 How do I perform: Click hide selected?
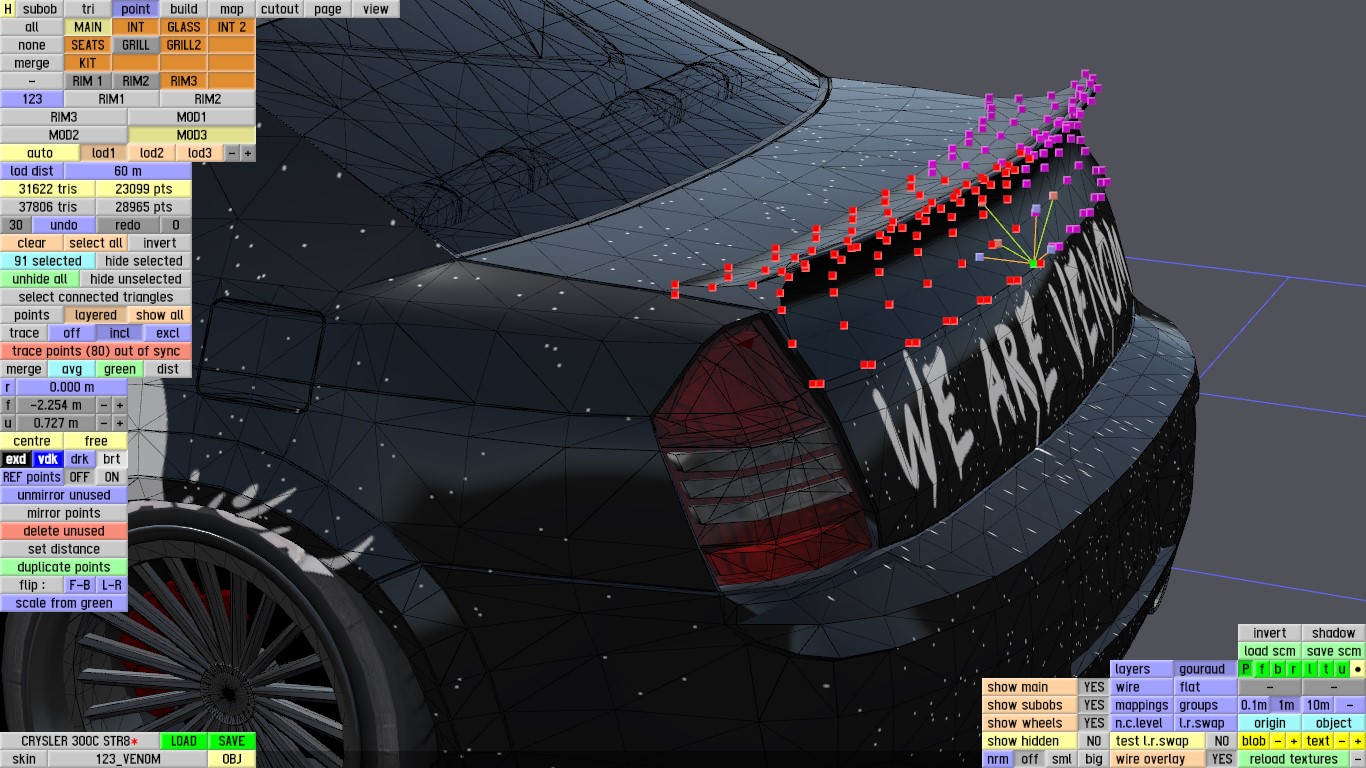click(x=144, y=261)
